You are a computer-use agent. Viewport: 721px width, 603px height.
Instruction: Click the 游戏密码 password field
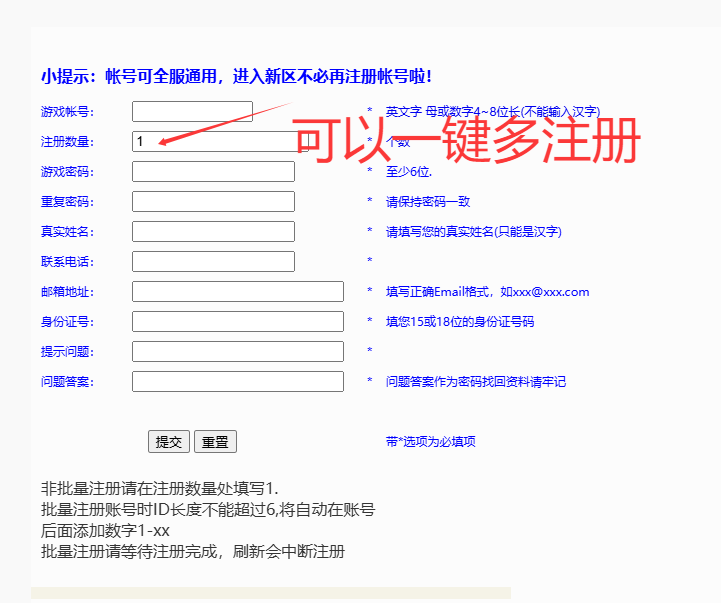coord(213,172)
